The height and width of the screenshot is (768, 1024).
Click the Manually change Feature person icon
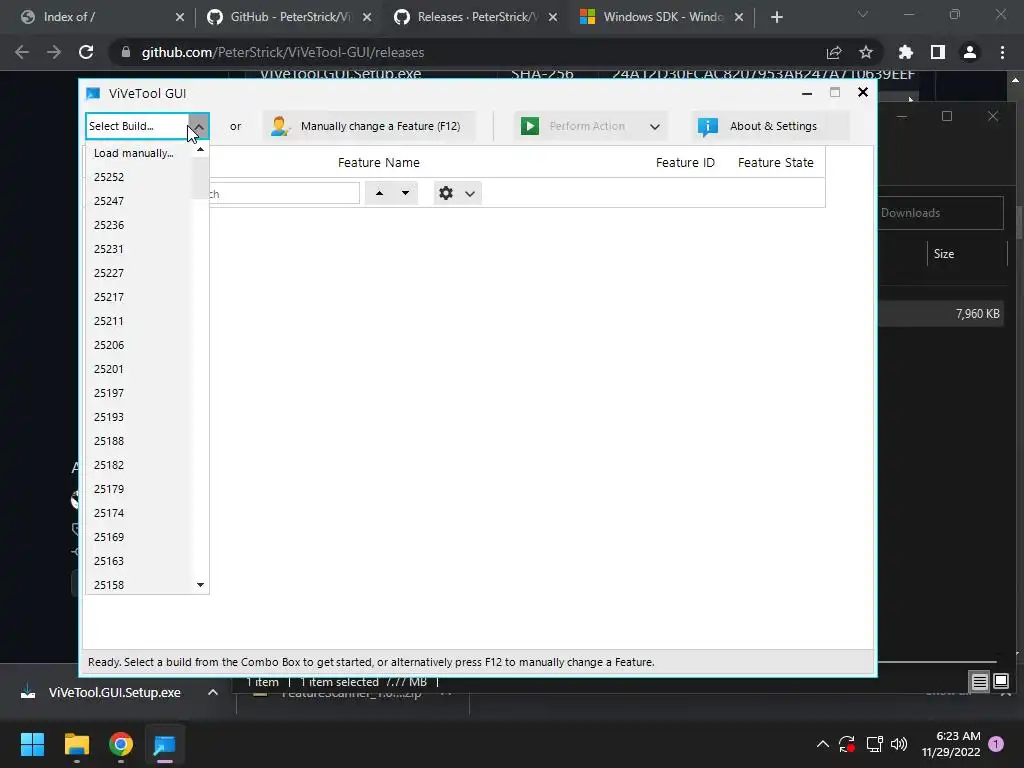(280, 126)
